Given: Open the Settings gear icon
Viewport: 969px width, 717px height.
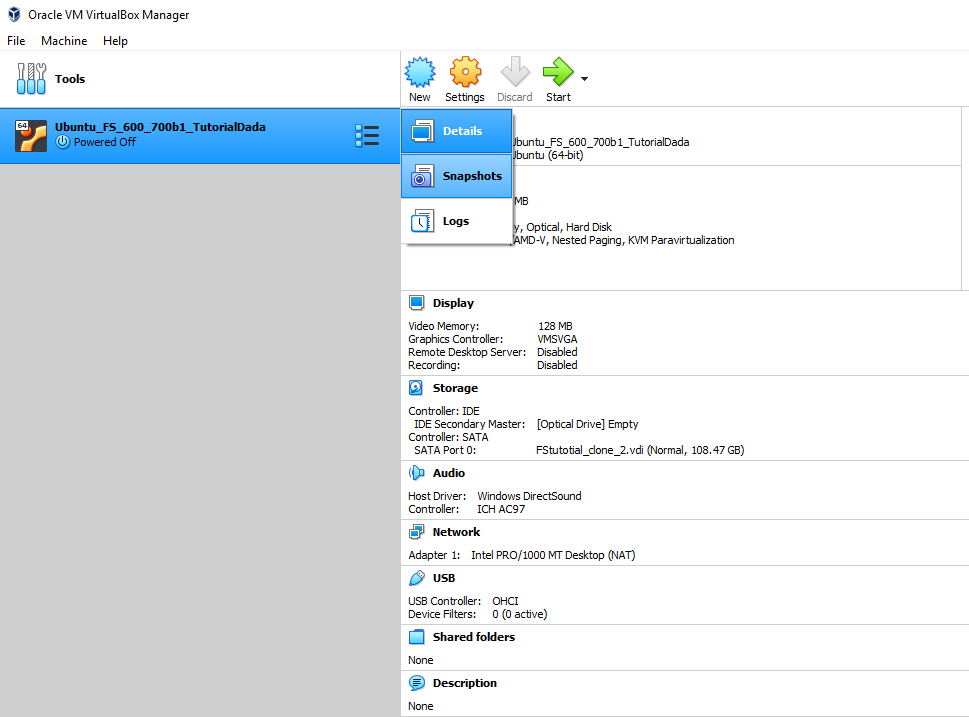Looking at the screenshot, I should pyautogui.click(x=464, y=72).
